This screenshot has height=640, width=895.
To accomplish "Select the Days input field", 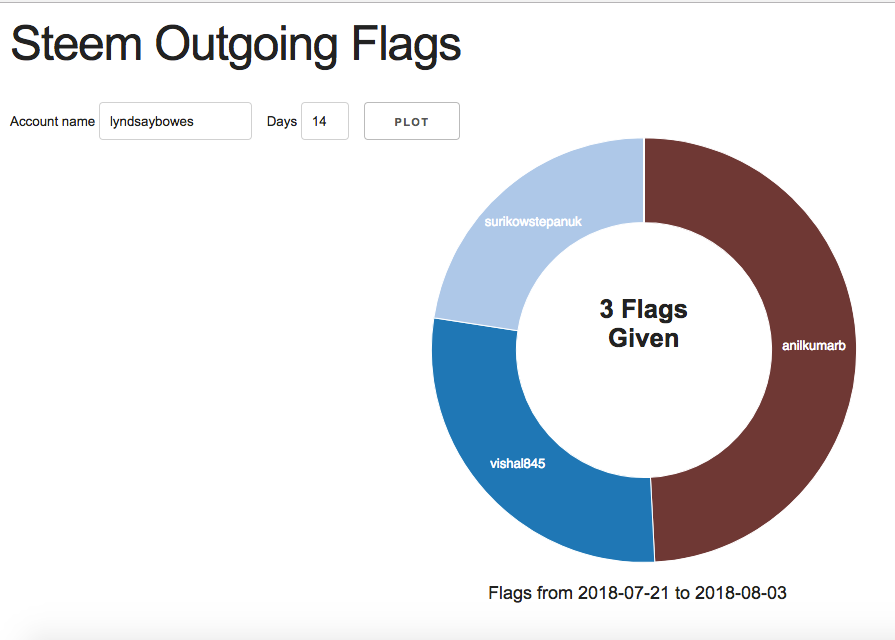I will click(325, 121).
